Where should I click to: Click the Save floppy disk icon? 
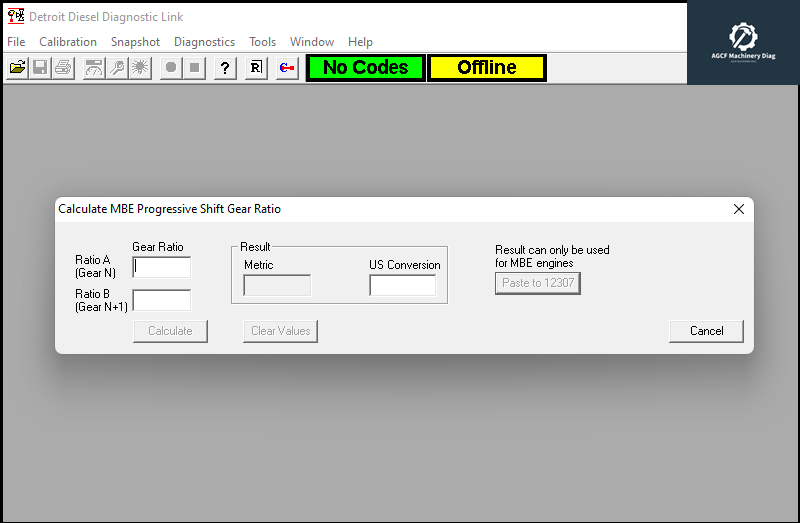[x=40, y=68]
